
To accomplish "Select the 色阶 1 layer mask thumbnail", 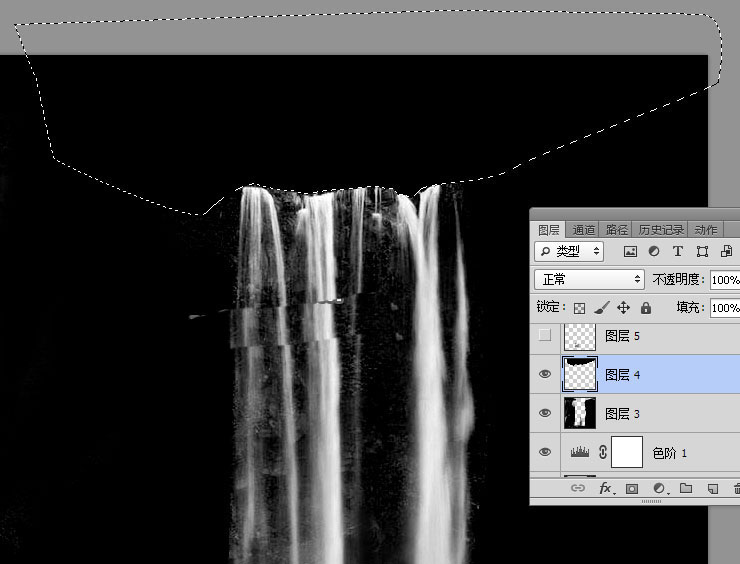I will [626, 453].
